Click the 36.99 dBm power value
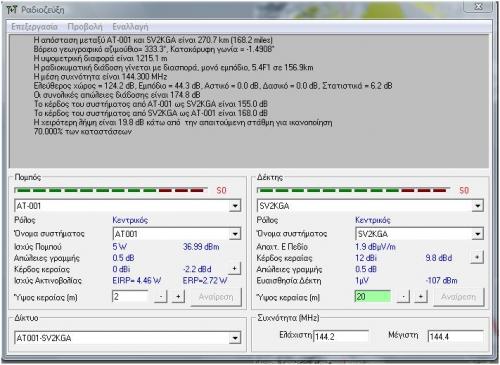Image resolution: width=500 pixels, height=365 pixels. point(201,247)
